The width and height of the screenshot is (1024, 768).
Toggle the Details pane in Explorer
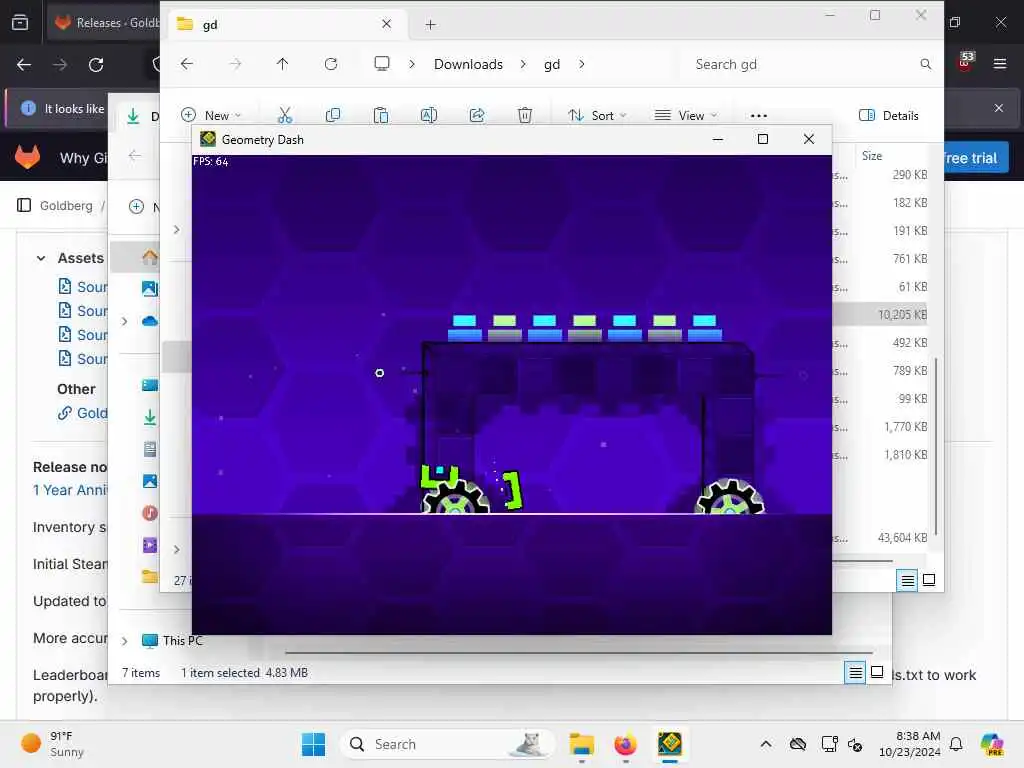888,116
